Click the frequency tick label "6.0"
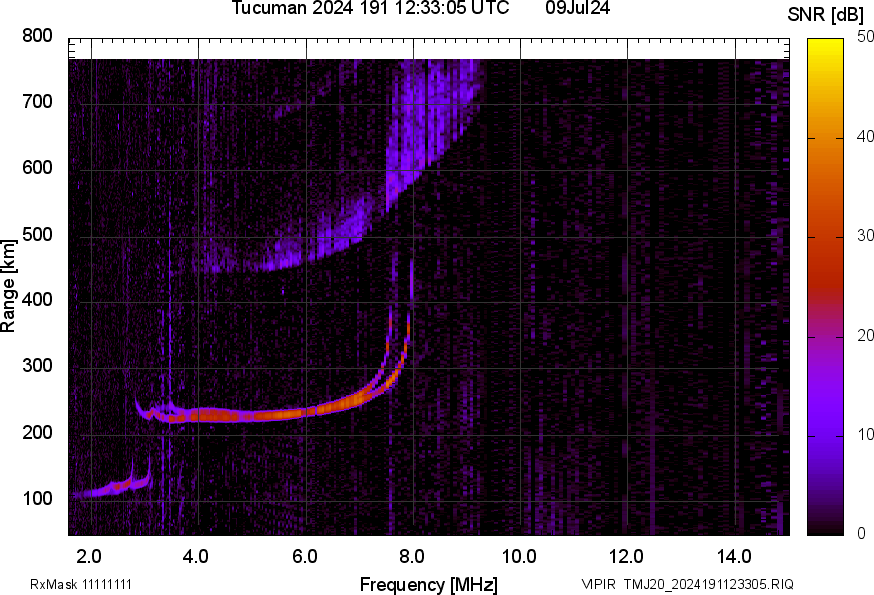The height and width of the screenshot is (595, 874). (304, 556)
